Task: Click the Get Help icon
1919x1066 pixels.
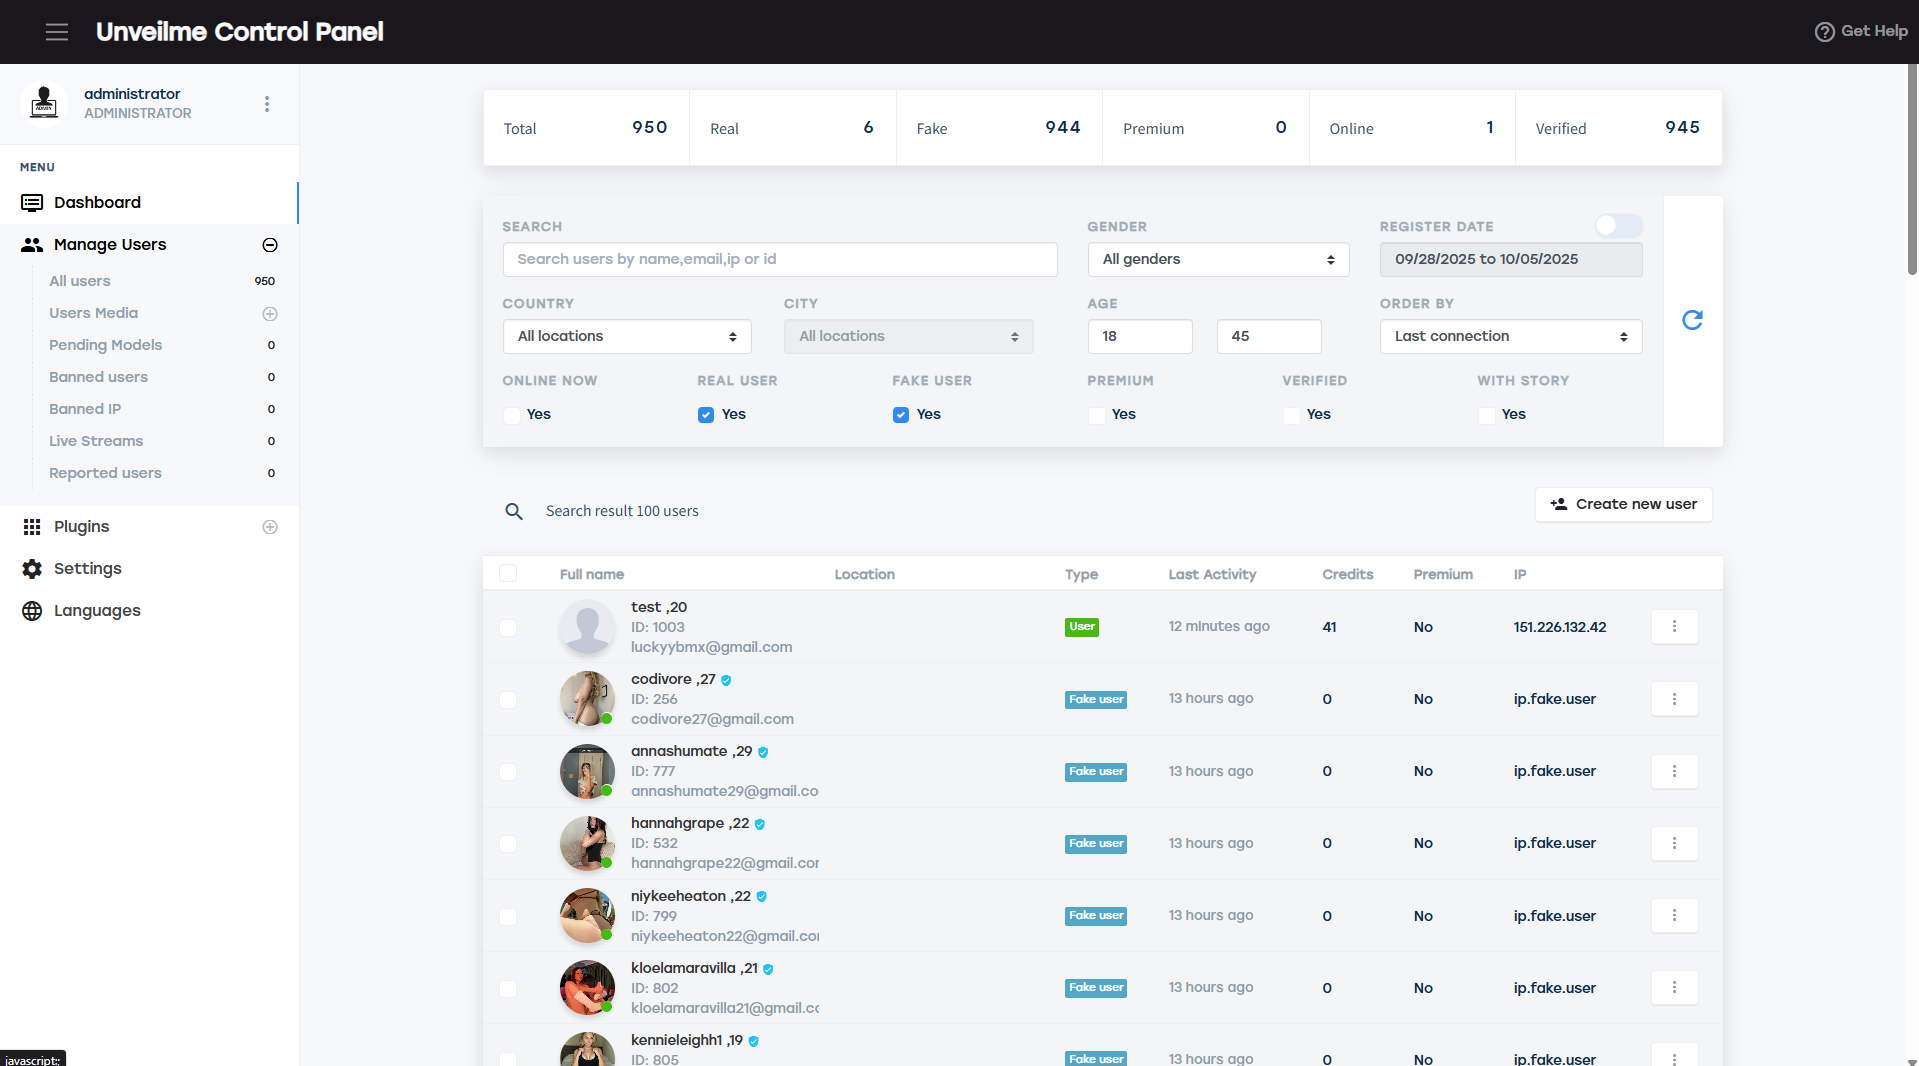Action: click(x=1824, y=31)
